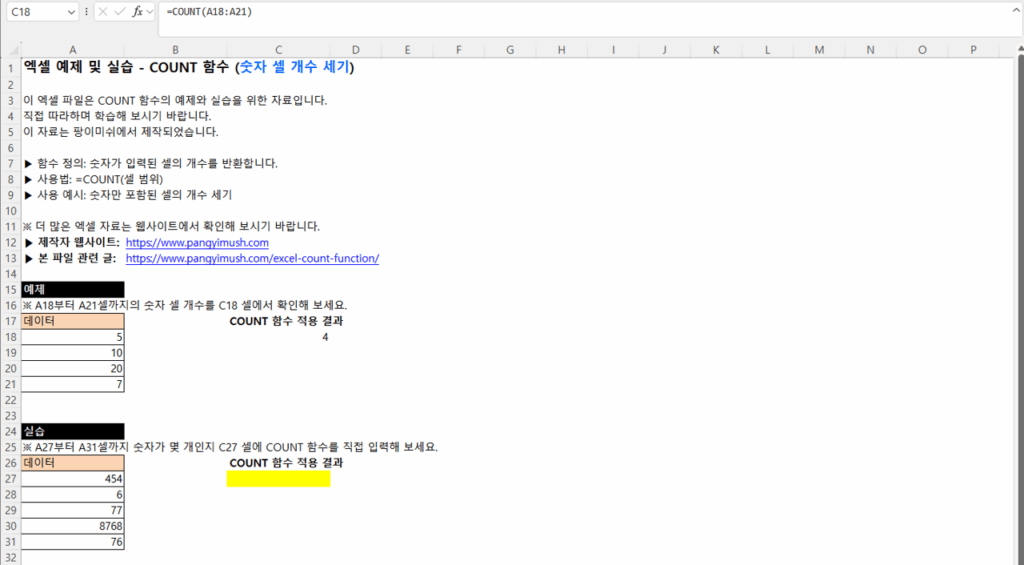Select the cell containing 10

coord(72,353)
